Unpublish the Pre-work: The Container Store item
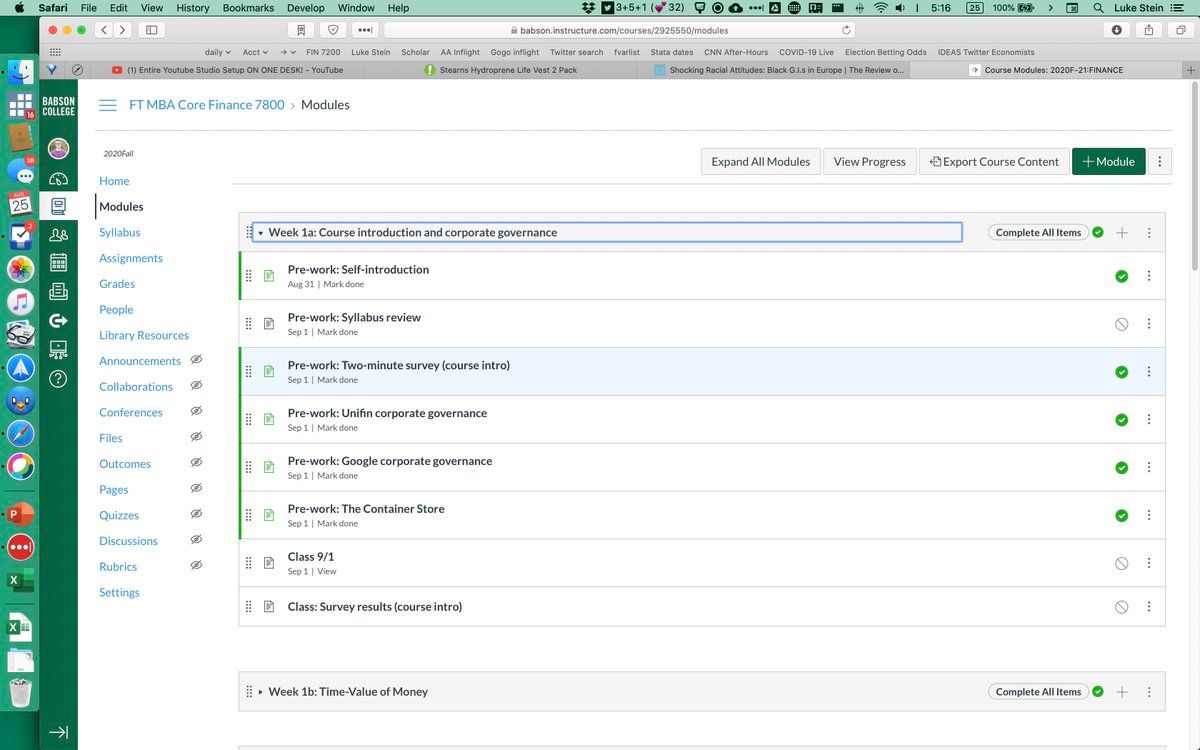Viewport: 1200px width, 750px height. 1121,516
